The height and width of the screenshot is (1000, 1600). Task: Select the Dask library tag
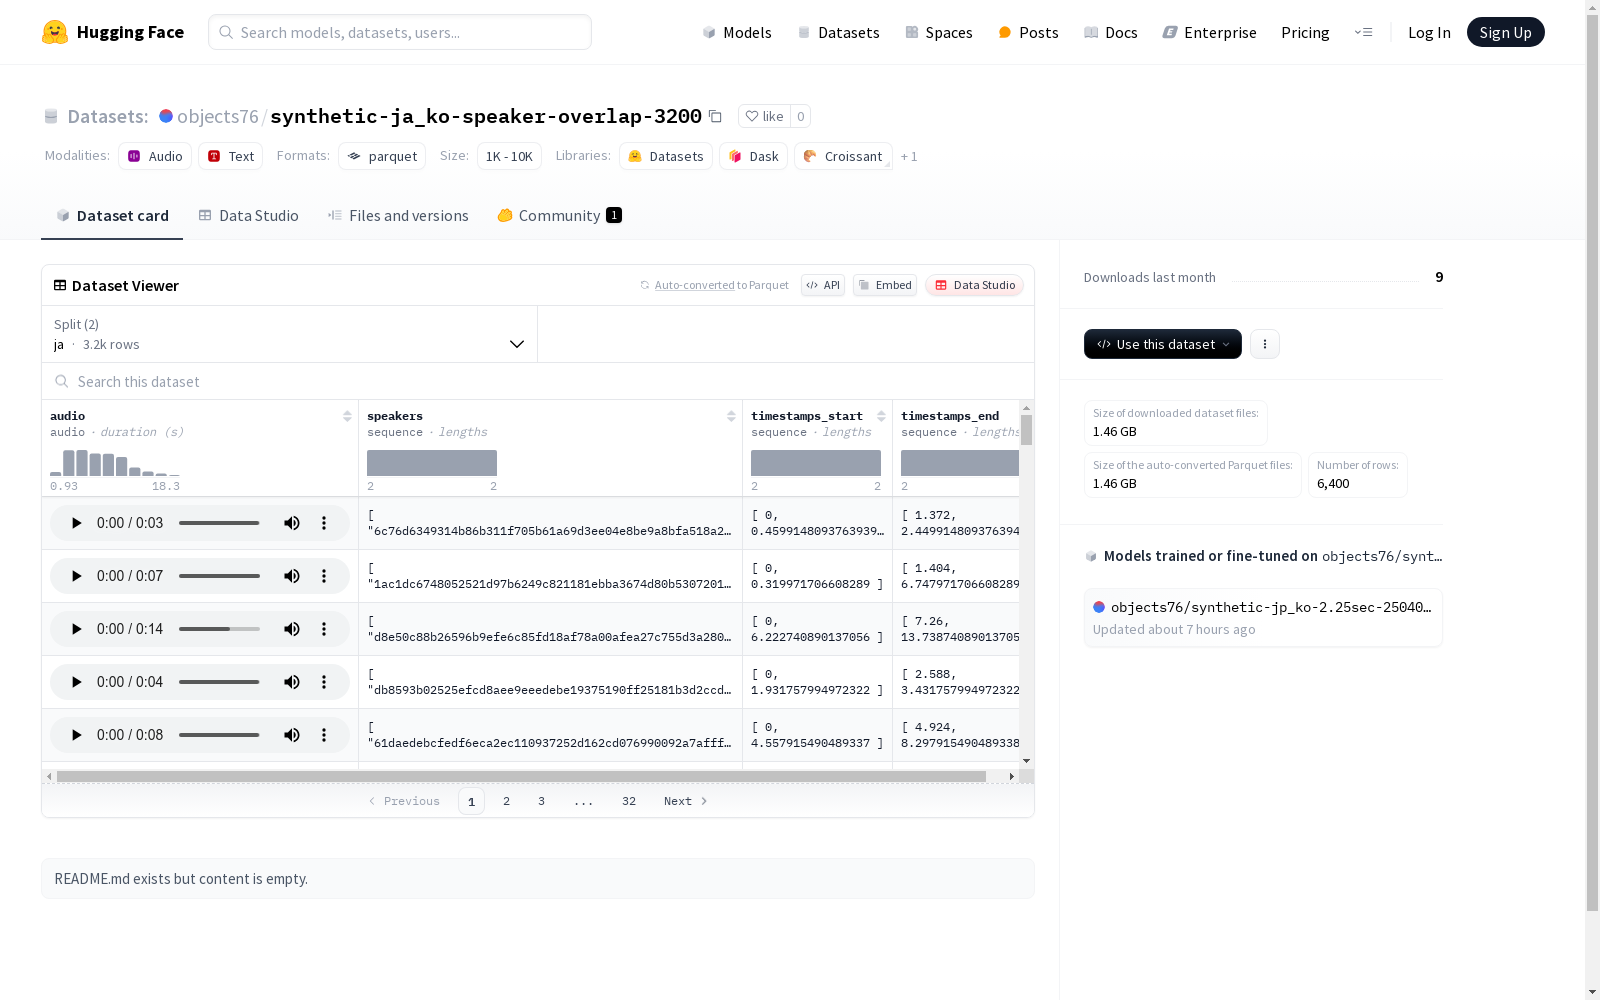754,156
